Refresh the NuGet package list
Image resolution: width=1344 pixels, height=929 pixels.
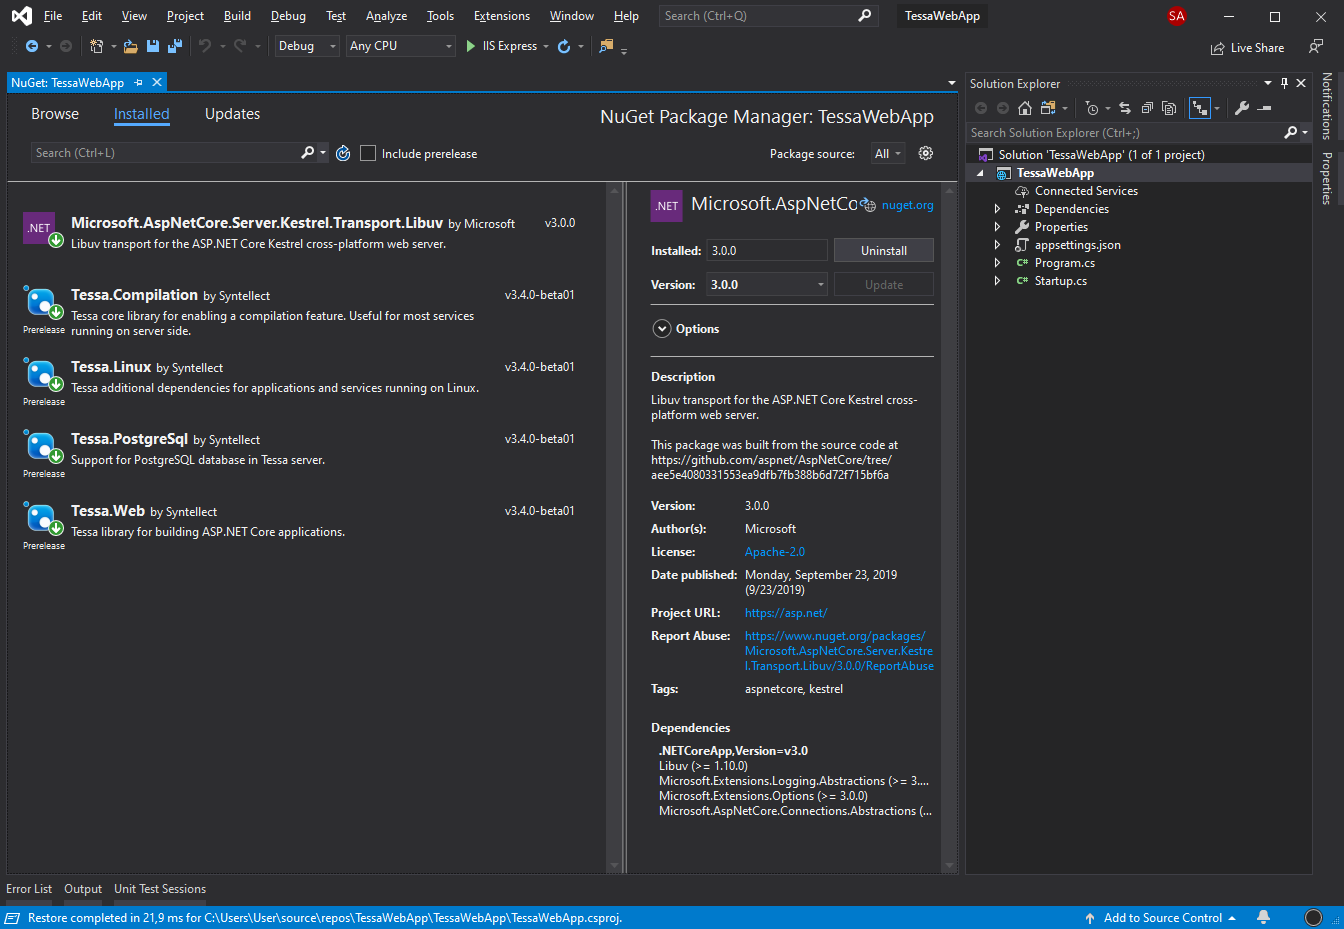pos(343,153)
